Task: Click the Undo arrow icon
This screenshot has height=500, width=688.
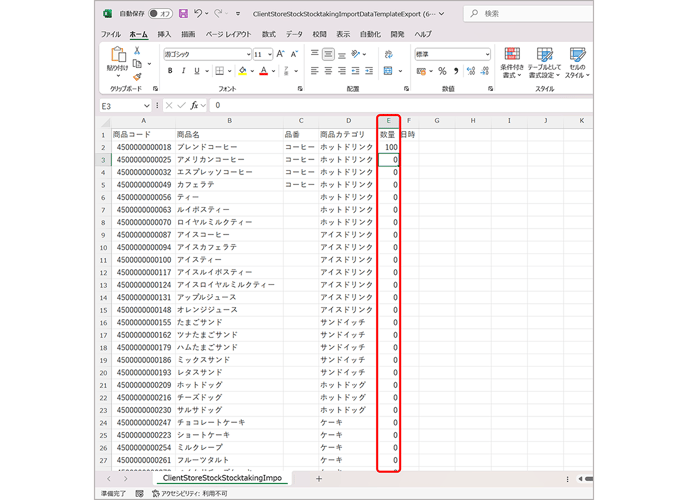Action: coord(198,14)
